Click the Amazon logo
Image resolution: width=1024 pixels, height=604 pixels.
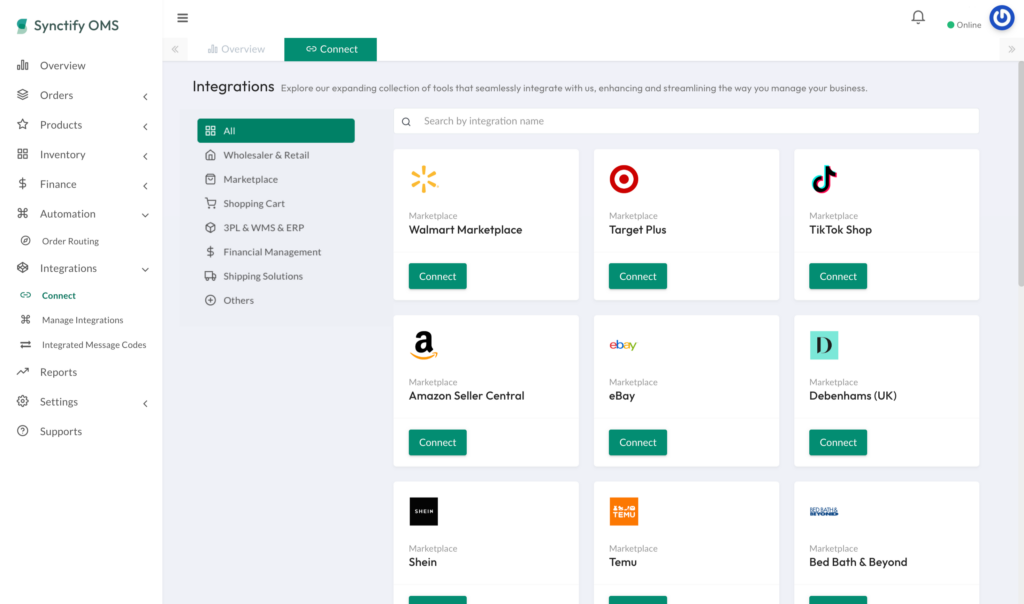tap(424, 345)
